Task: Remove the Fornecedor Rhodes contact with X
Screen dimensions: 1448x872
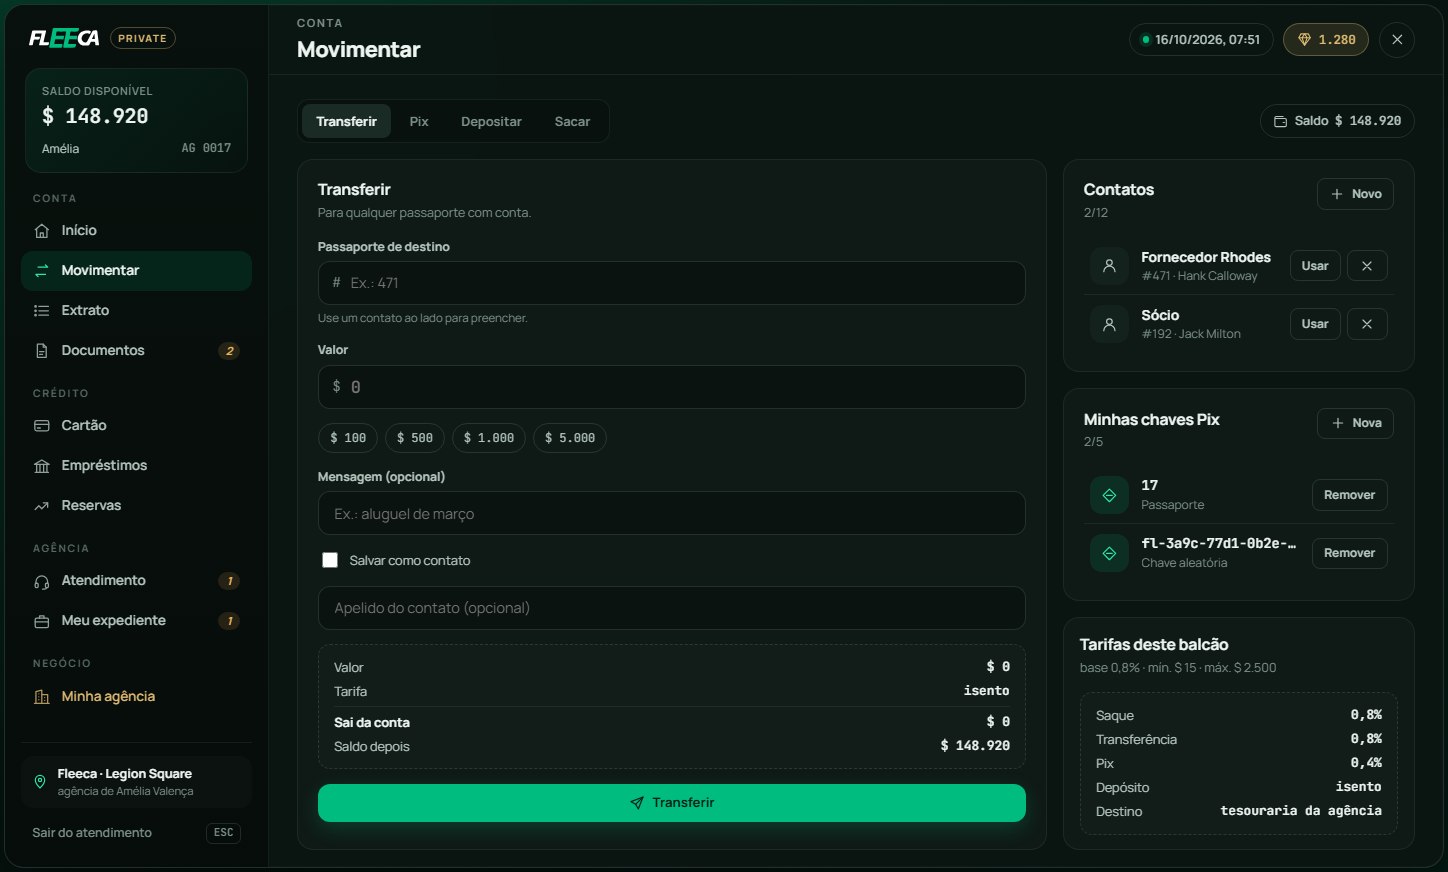Action: [x=1367, y=265]
